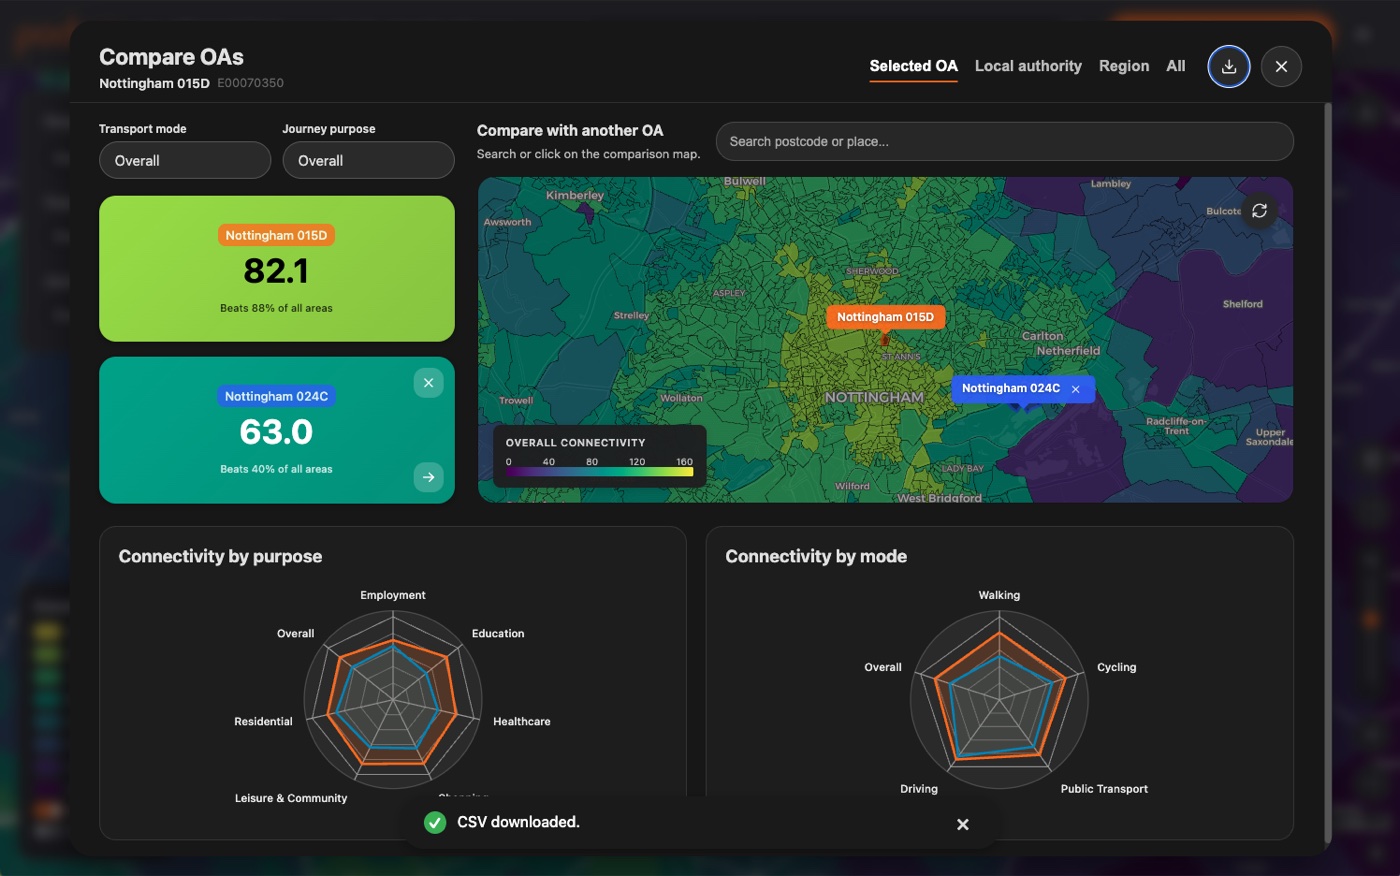The height and width of the screenshot is (876, 1400).
Task: Click the 63.0 score value
Action: (276, 432)
